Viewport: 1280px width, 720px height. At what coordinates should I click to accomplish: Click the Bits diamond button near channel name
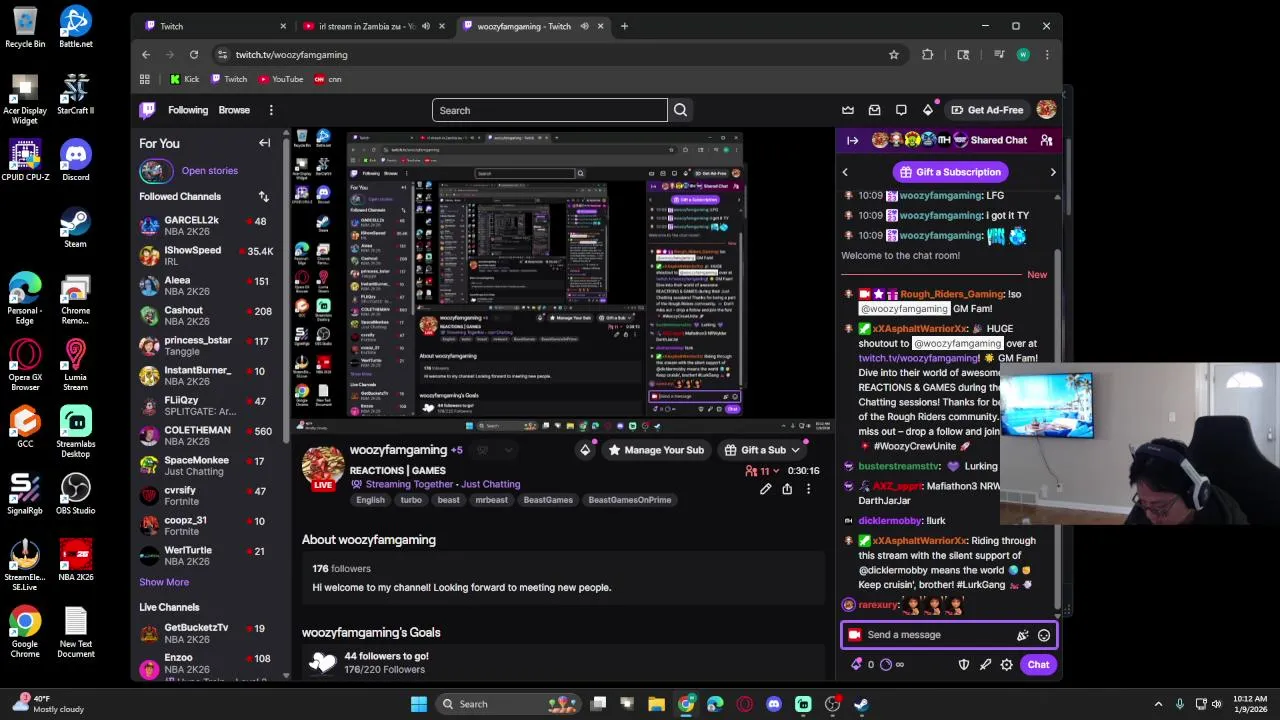point(585,450)
